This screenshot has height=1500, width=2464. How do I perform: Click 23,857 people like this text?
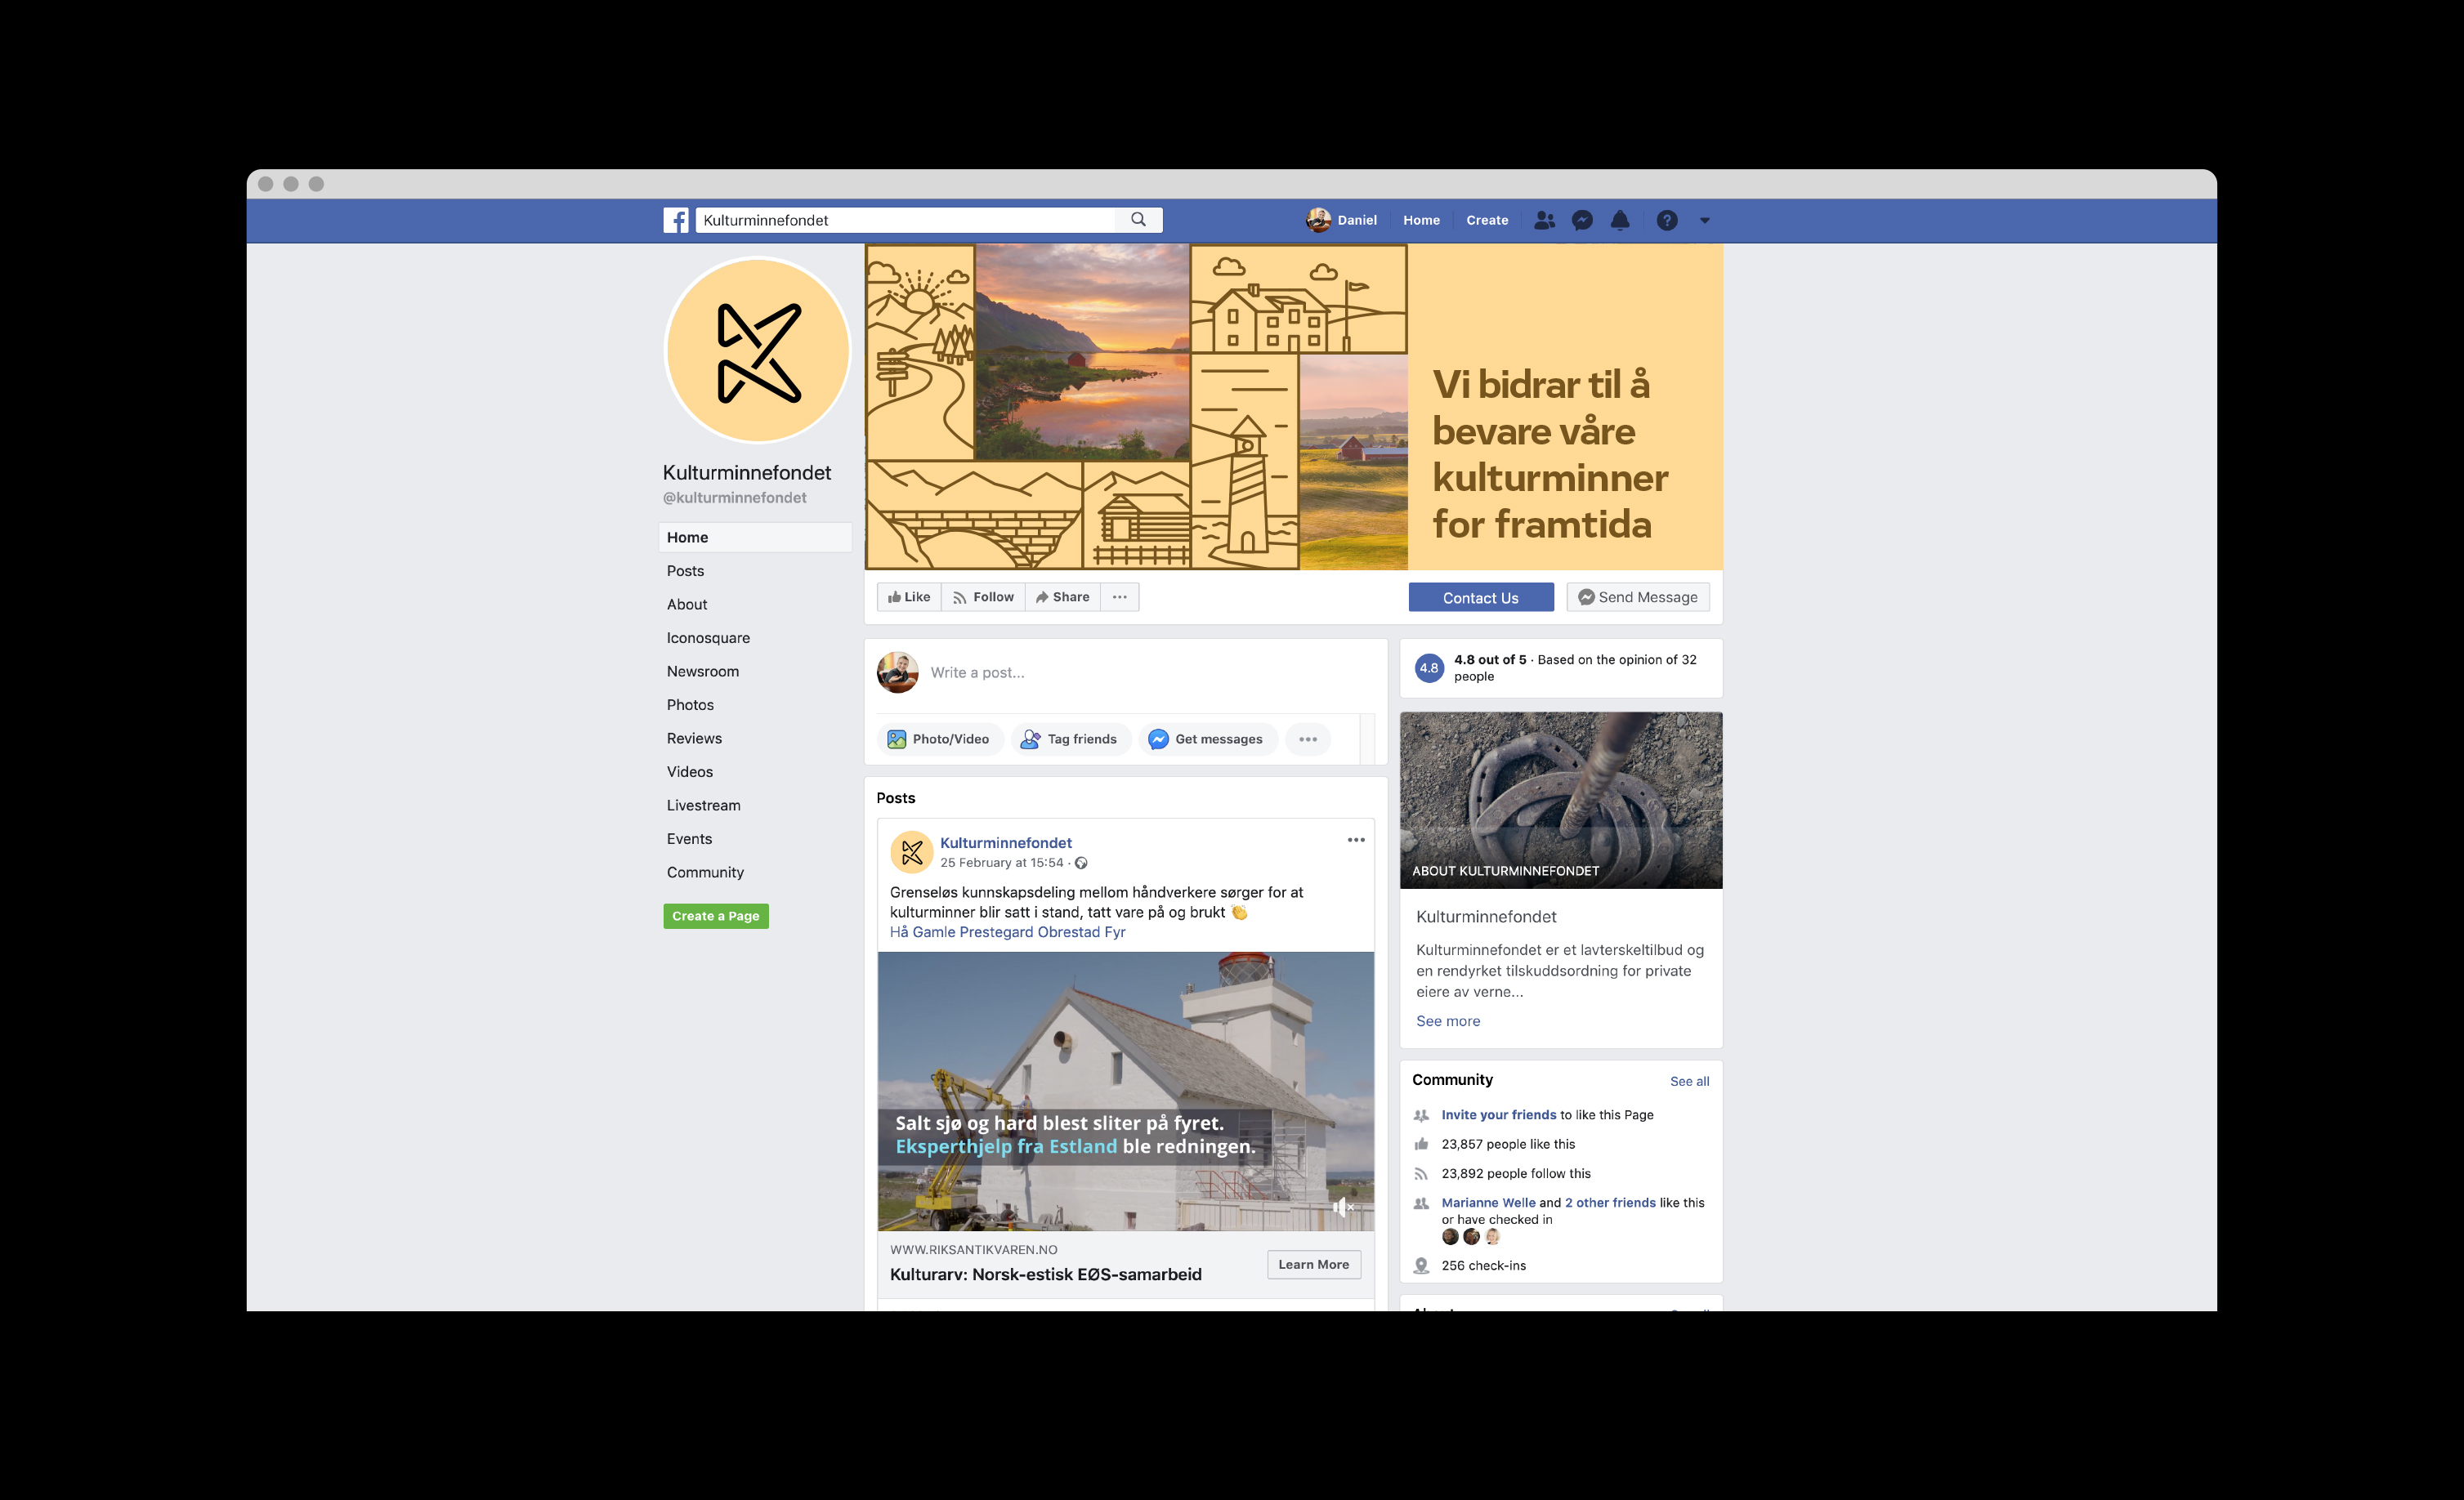tap(1508, 1144)
